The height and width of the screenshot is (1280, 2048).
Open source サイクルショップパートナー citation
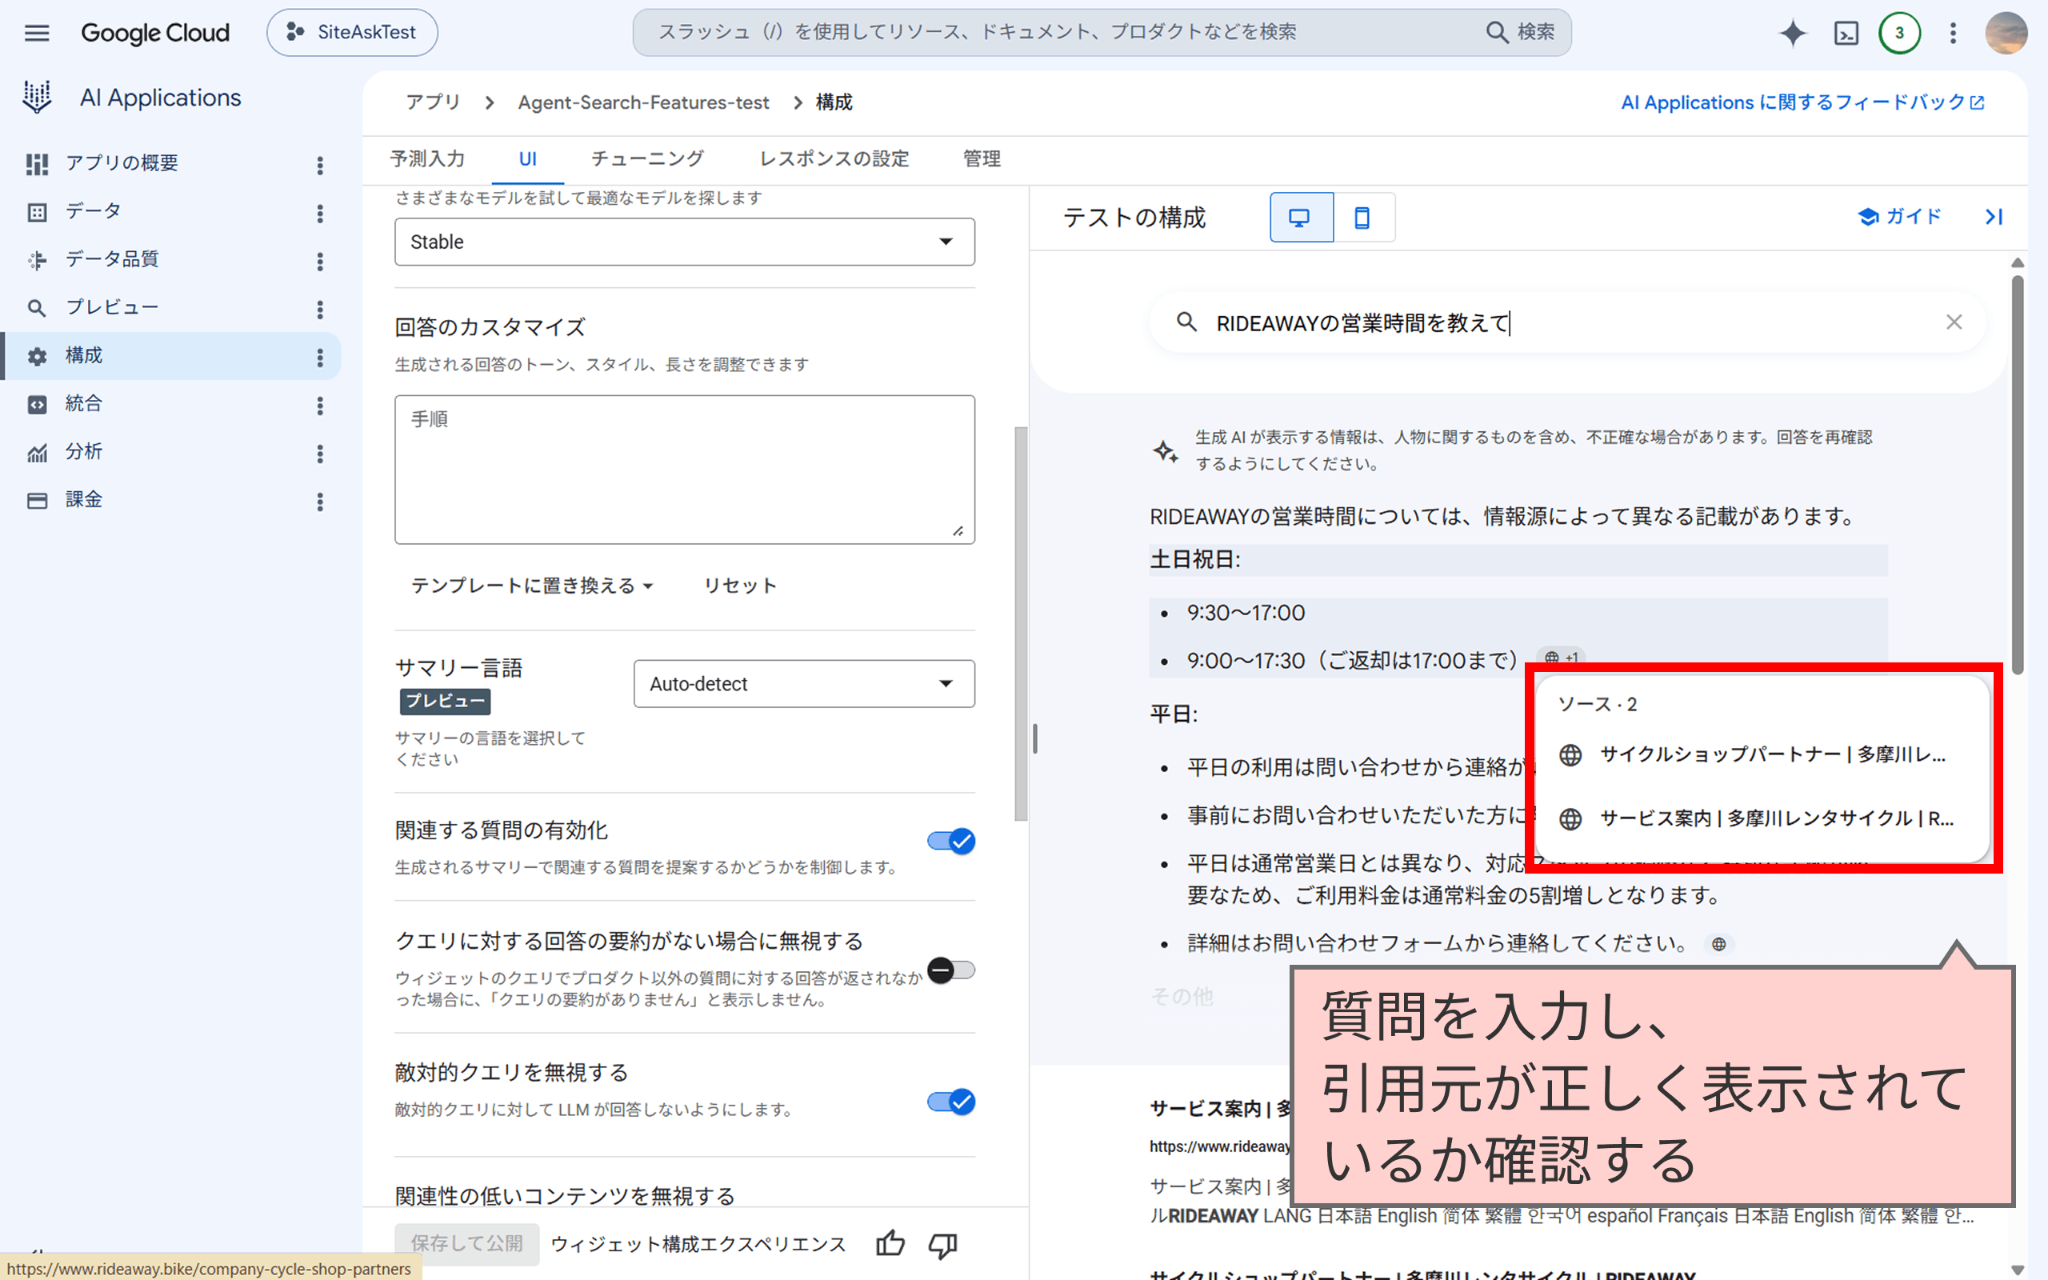click(1762, 755)
